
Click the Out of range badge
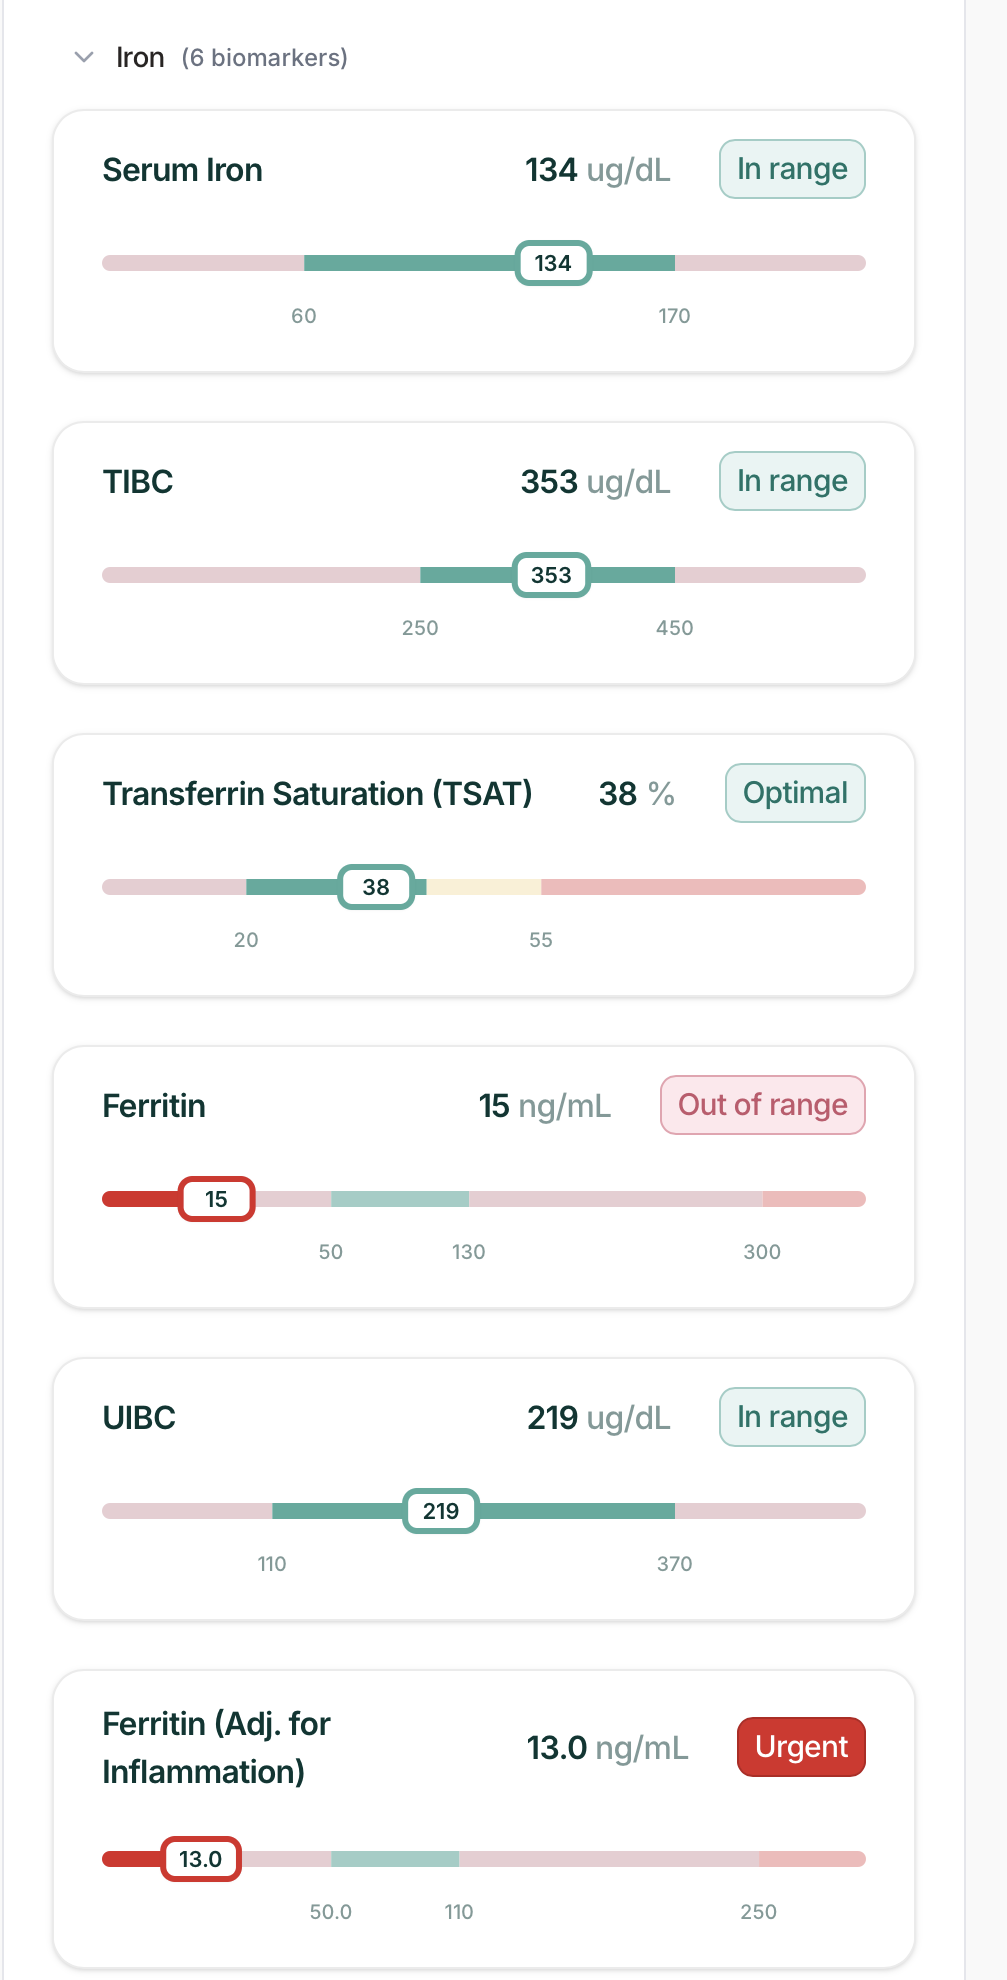[x=763, y=1105]
